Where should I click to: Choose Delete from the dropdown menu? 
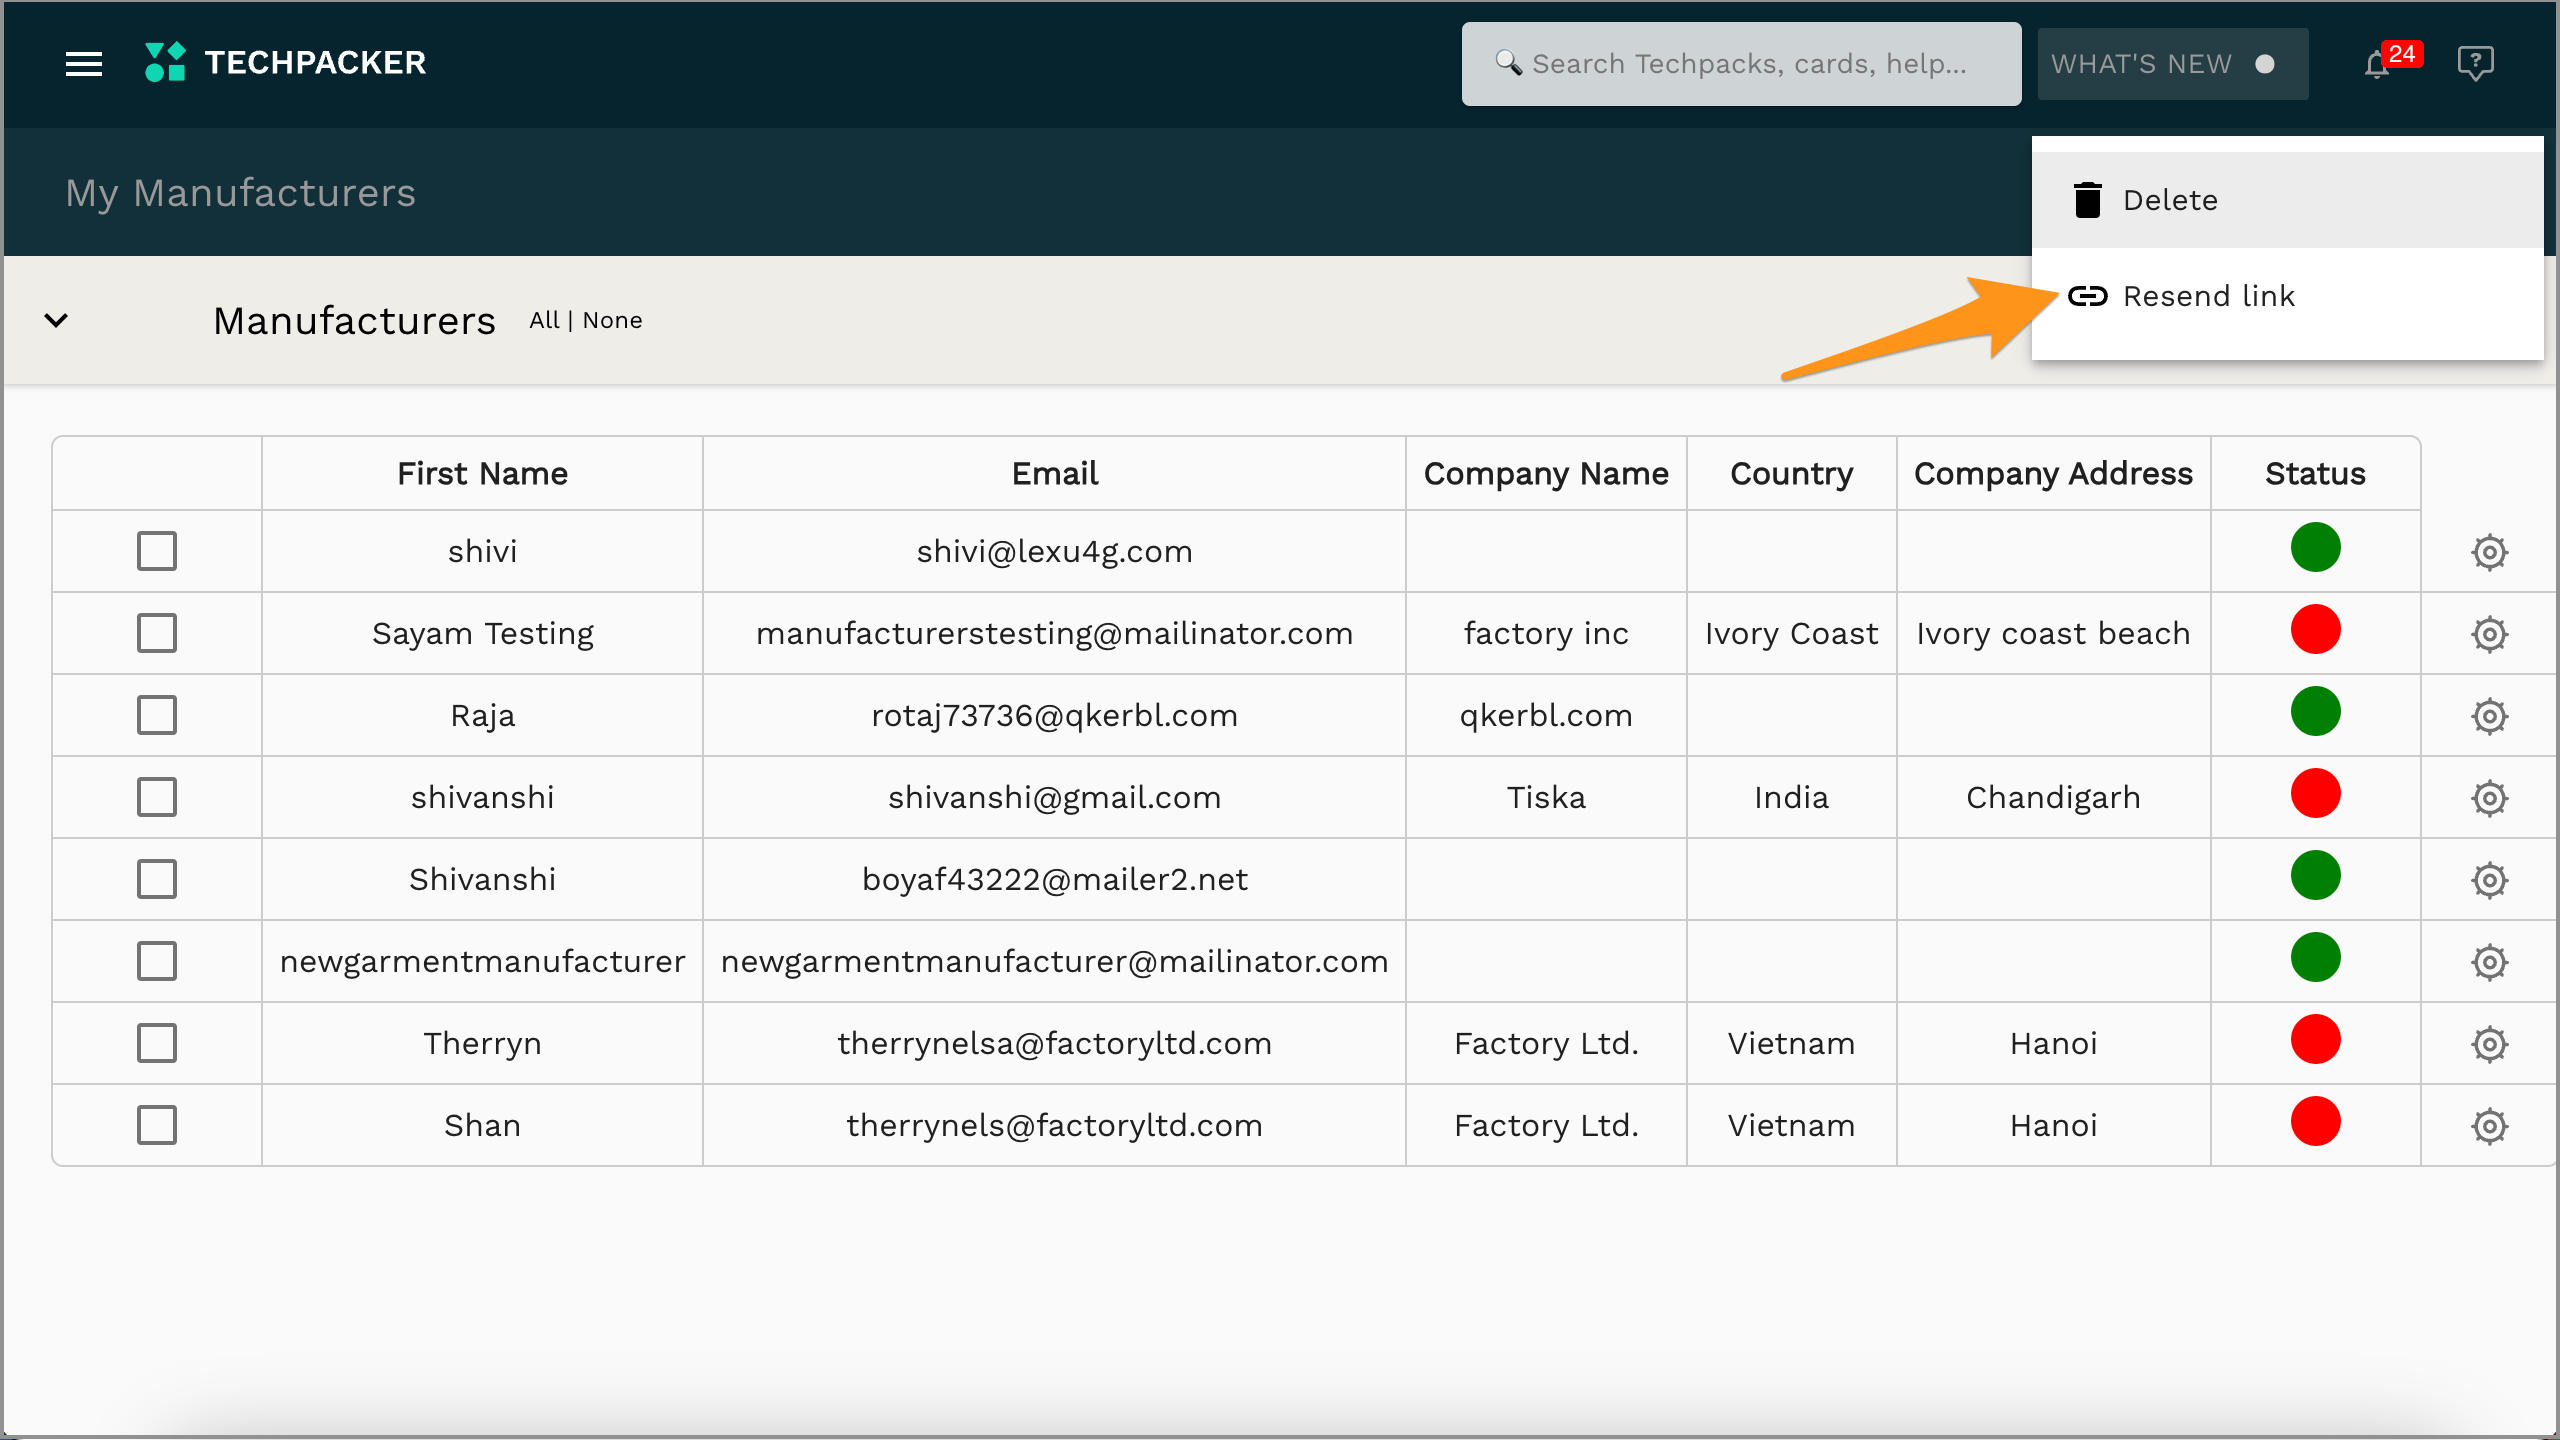pyautogui.click(x=2287, y=200)
